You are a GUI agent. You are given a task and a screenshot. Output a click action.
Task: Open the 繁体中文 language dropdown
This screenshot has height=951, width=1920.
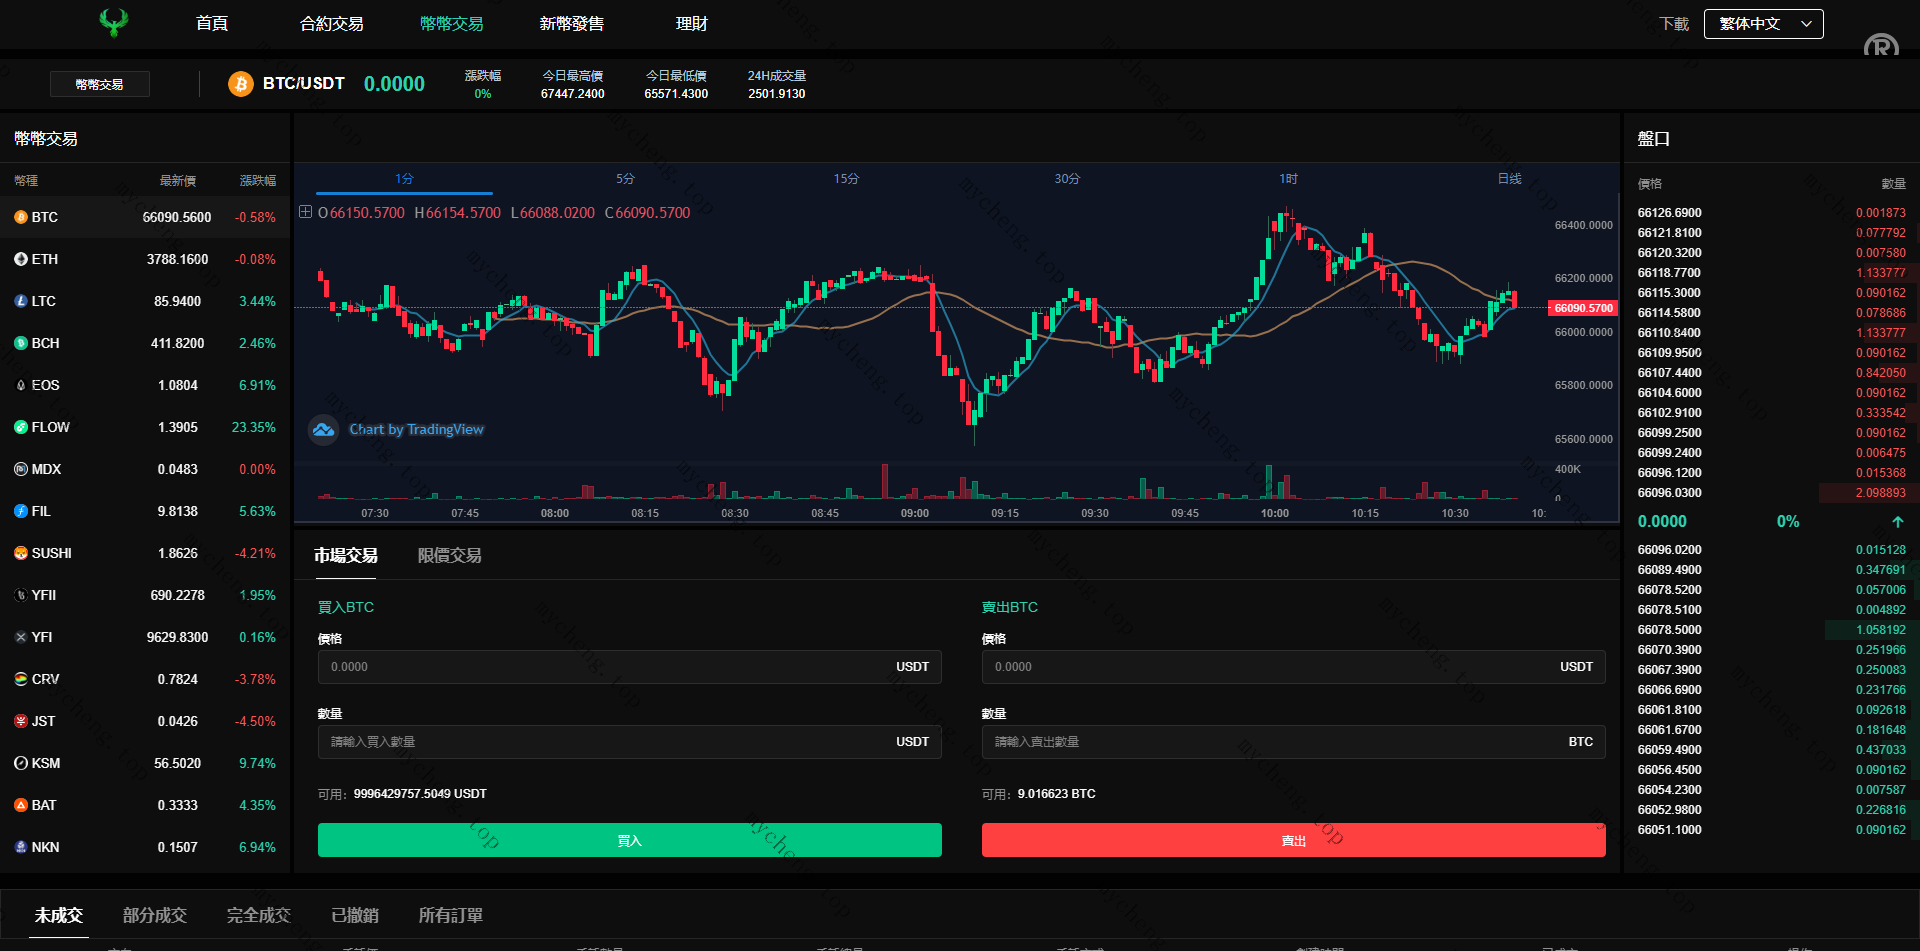tap(1763, 24)
